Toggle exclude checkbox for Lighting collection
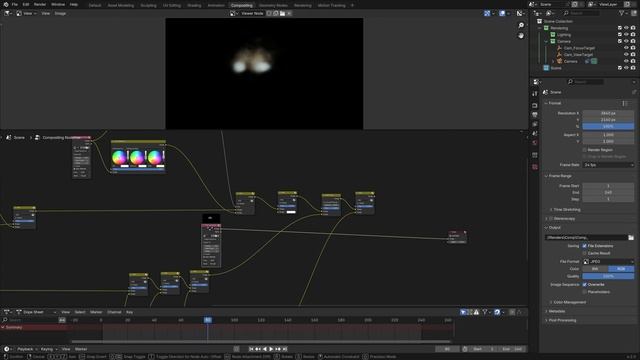Viewport: 640px width, 360px height. [620, 35]
